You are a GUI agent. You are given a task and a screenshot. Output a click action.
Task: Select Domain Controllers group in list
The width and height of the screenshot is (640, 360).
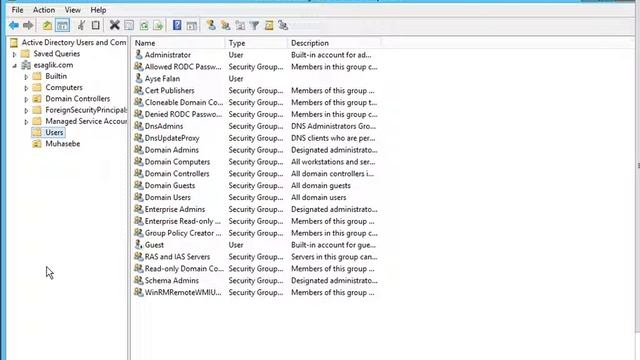(x=177, y=173)
